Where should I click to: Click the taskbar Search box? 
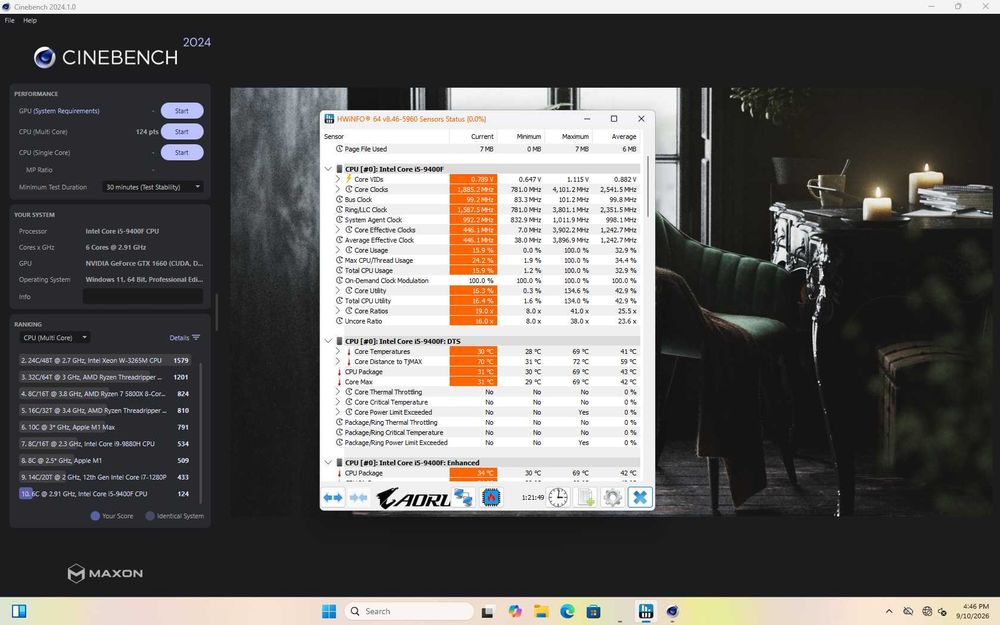click(x=409, y=611)
